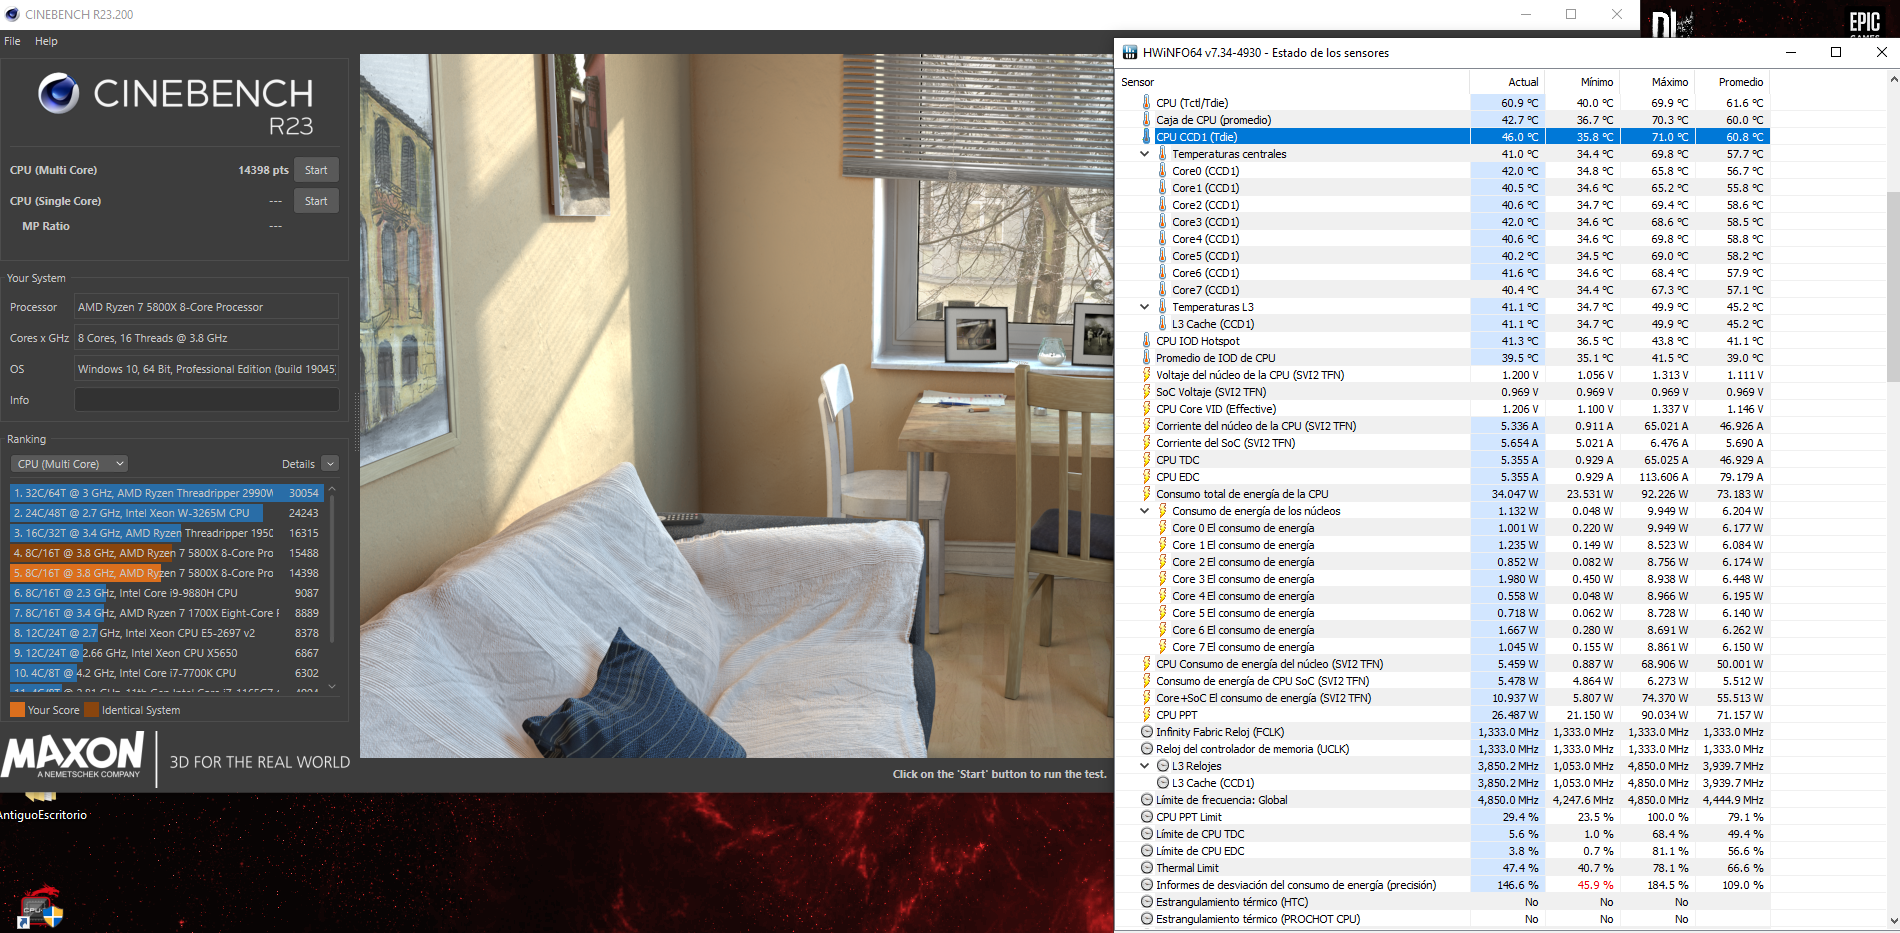Click the HWiNFO64 title bar app icon
This screenshot has width=1900, height=933.
[x=1130, y=52]
